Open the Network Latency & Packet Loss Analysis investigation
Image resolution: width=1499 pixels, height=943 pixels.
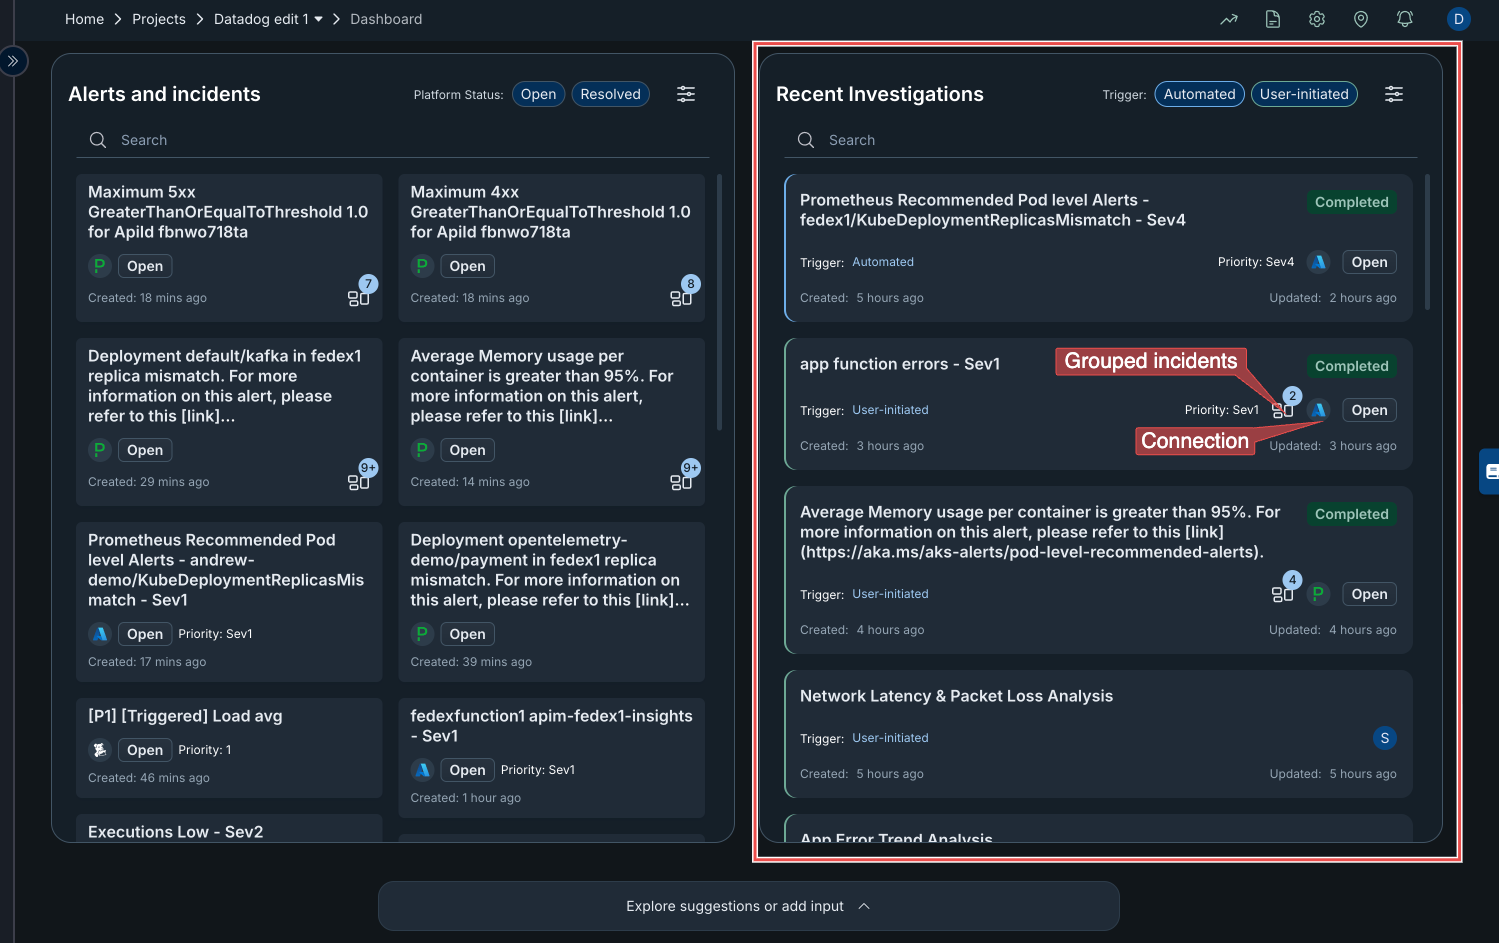pyautogui.click(x=956, y=696)
